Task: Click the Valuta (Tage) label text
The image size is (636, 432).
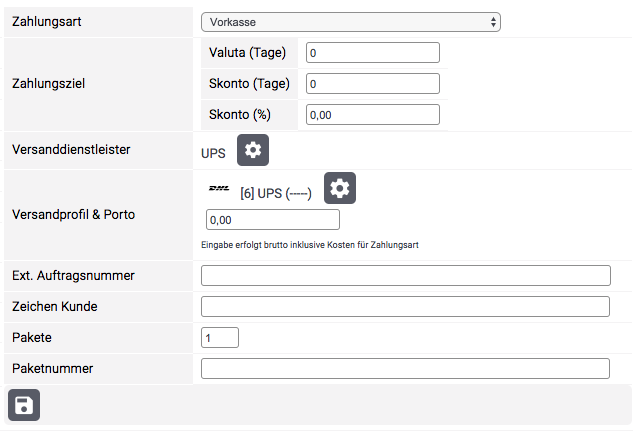Action: 248,53
